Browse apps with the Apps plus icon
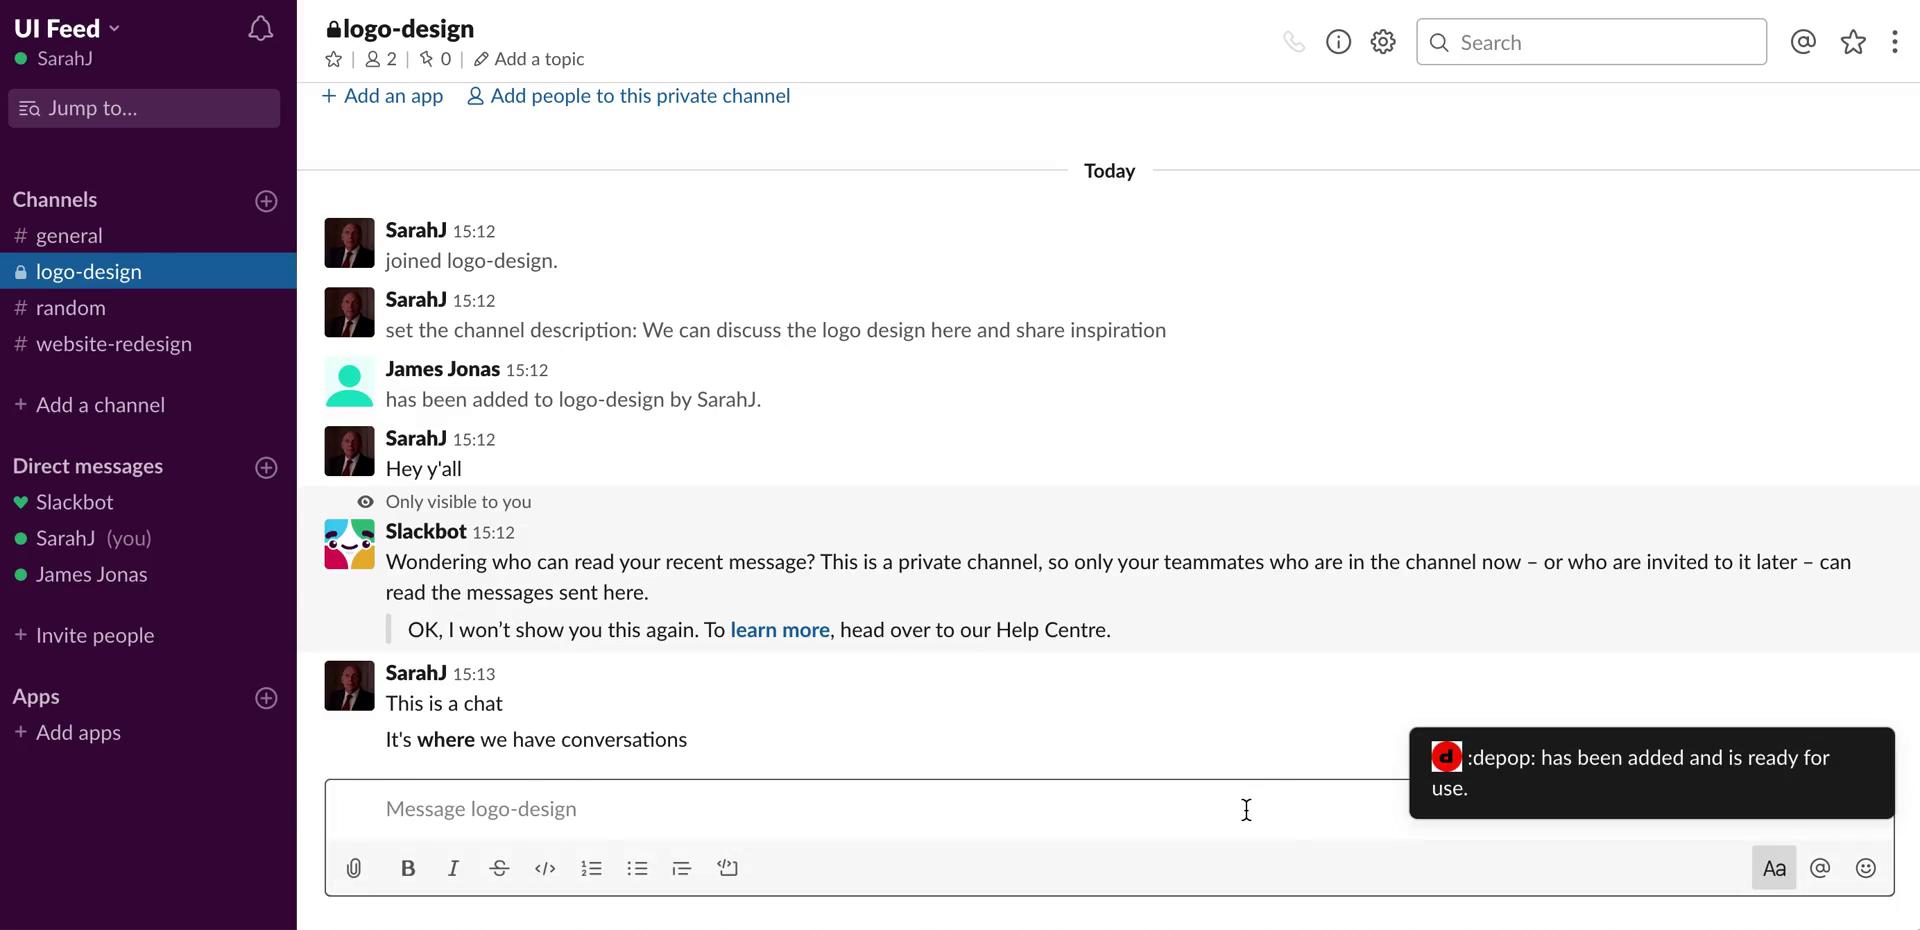This screenshot has height=930, width=1920. (x=266, y=698)
